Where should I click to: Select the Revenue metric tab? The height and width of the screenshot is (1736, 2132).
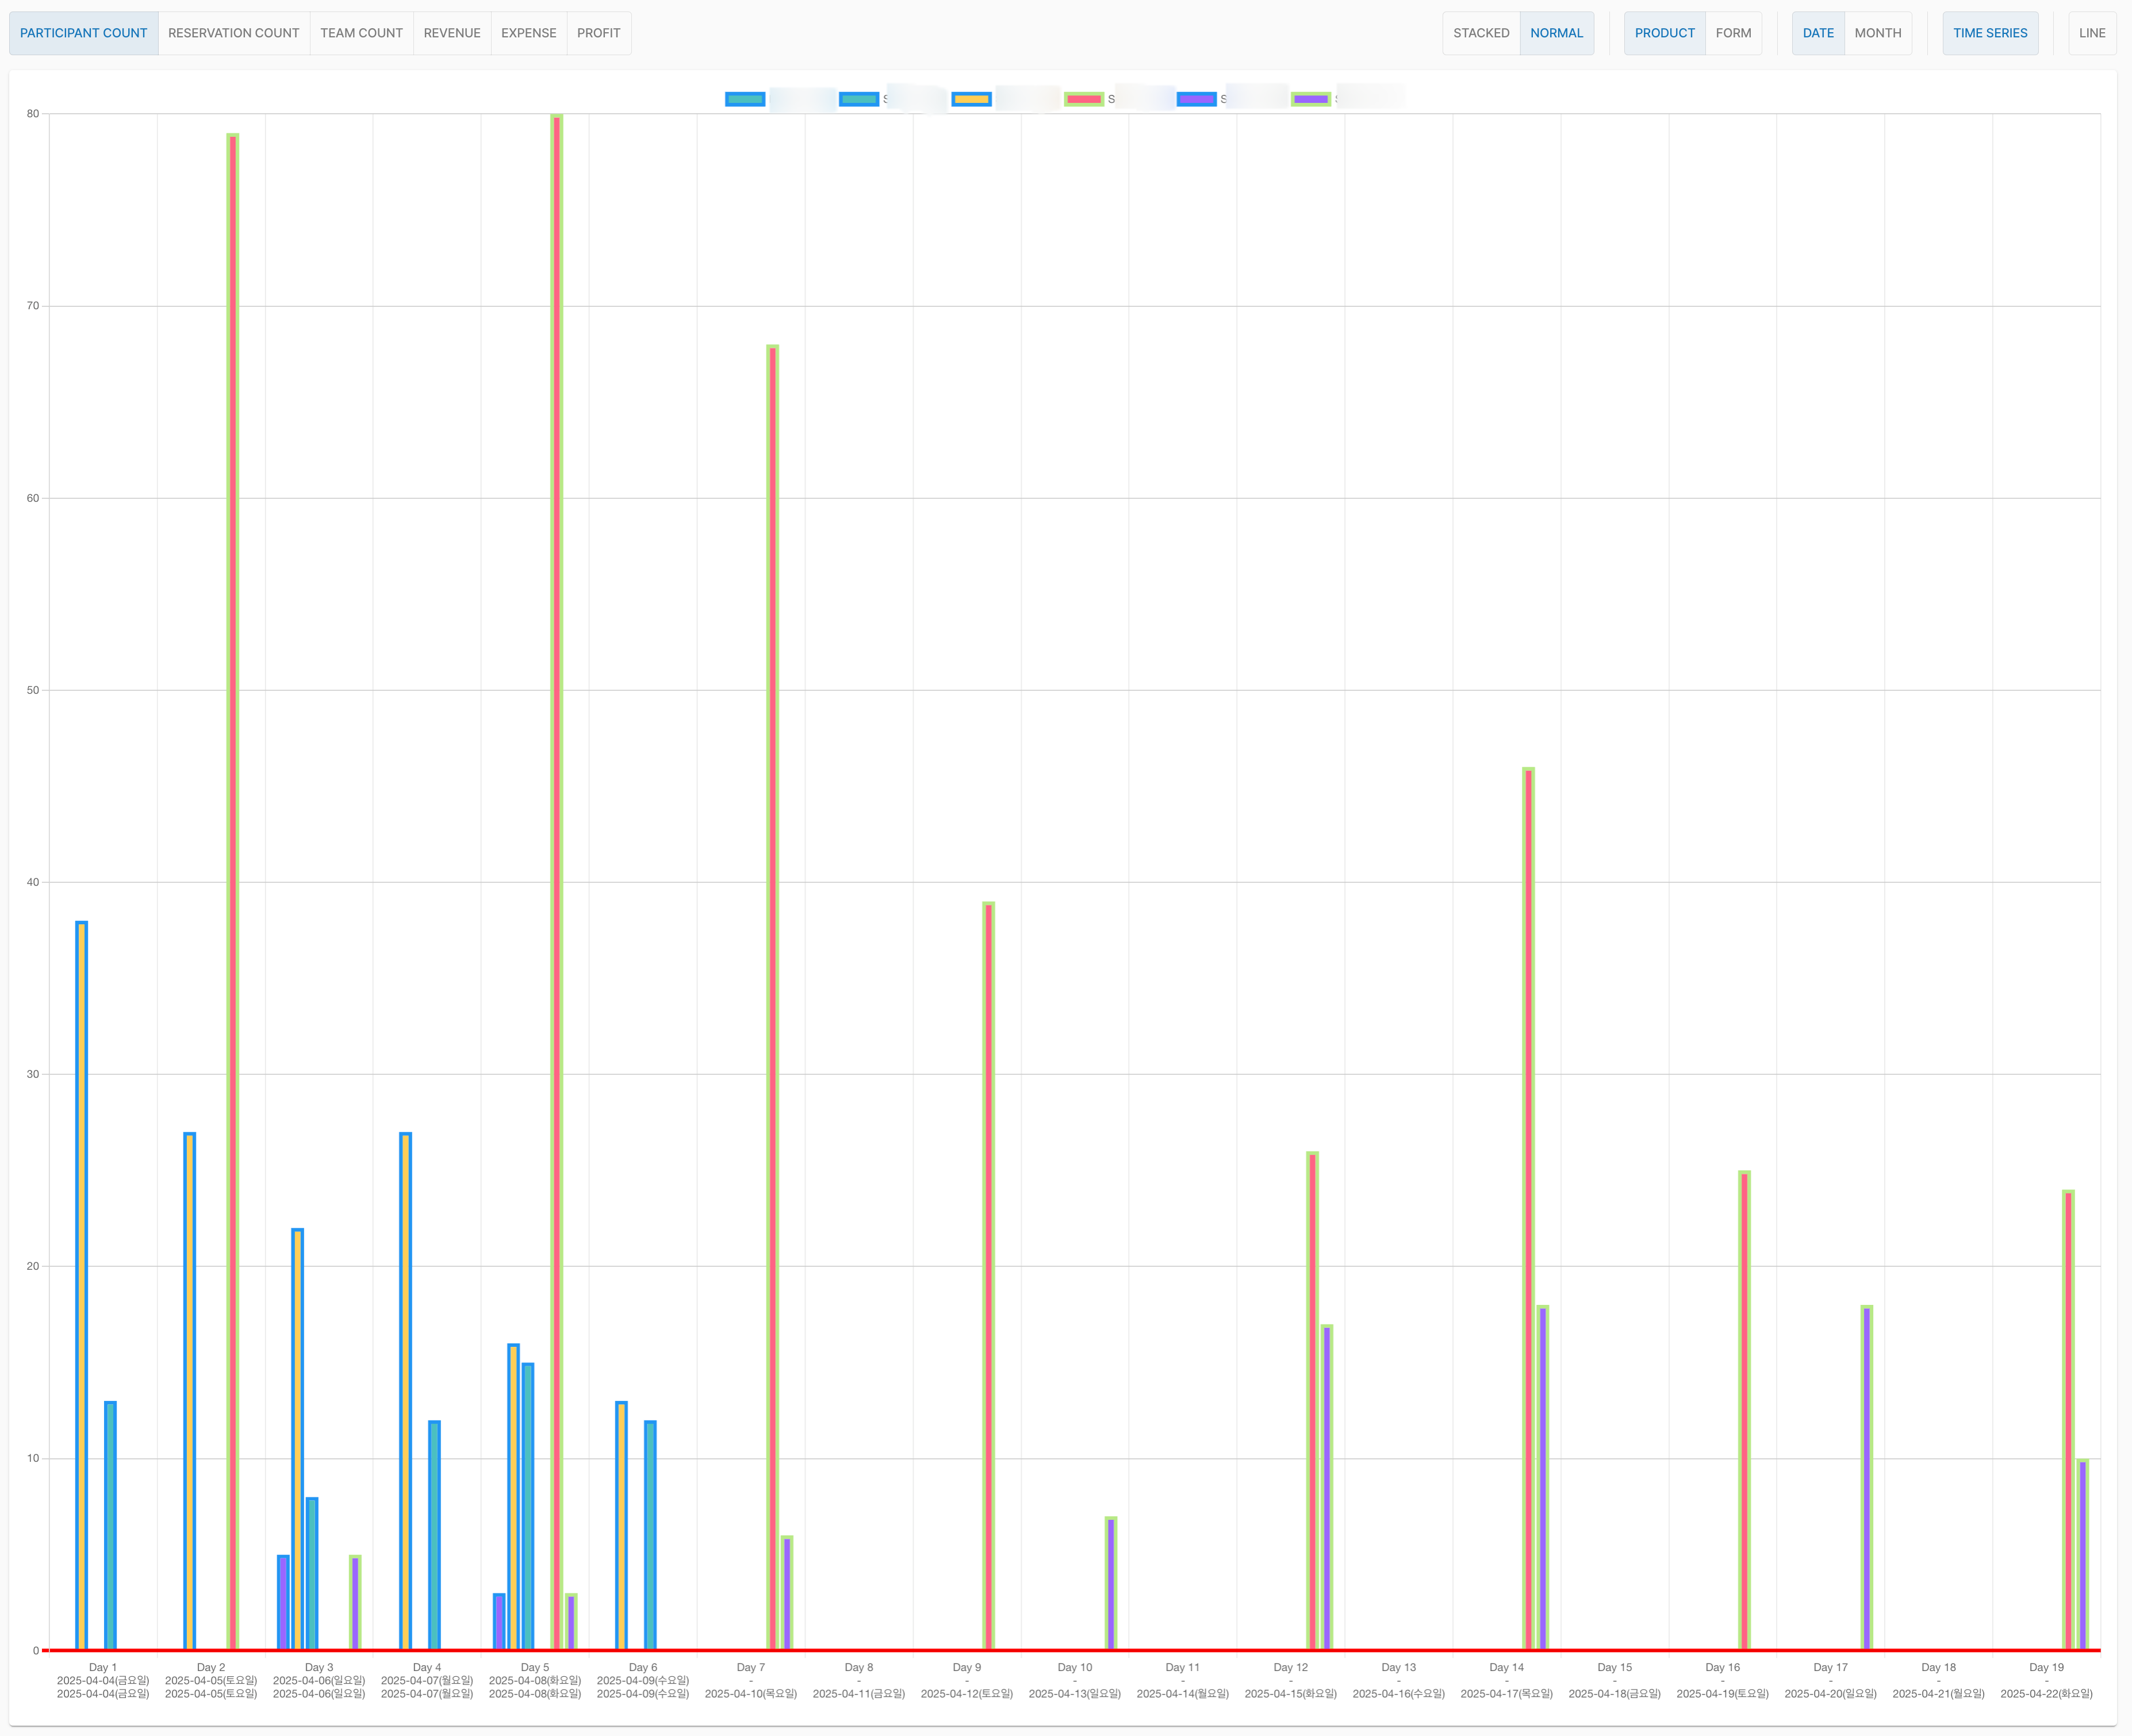(x=451, y=33)
